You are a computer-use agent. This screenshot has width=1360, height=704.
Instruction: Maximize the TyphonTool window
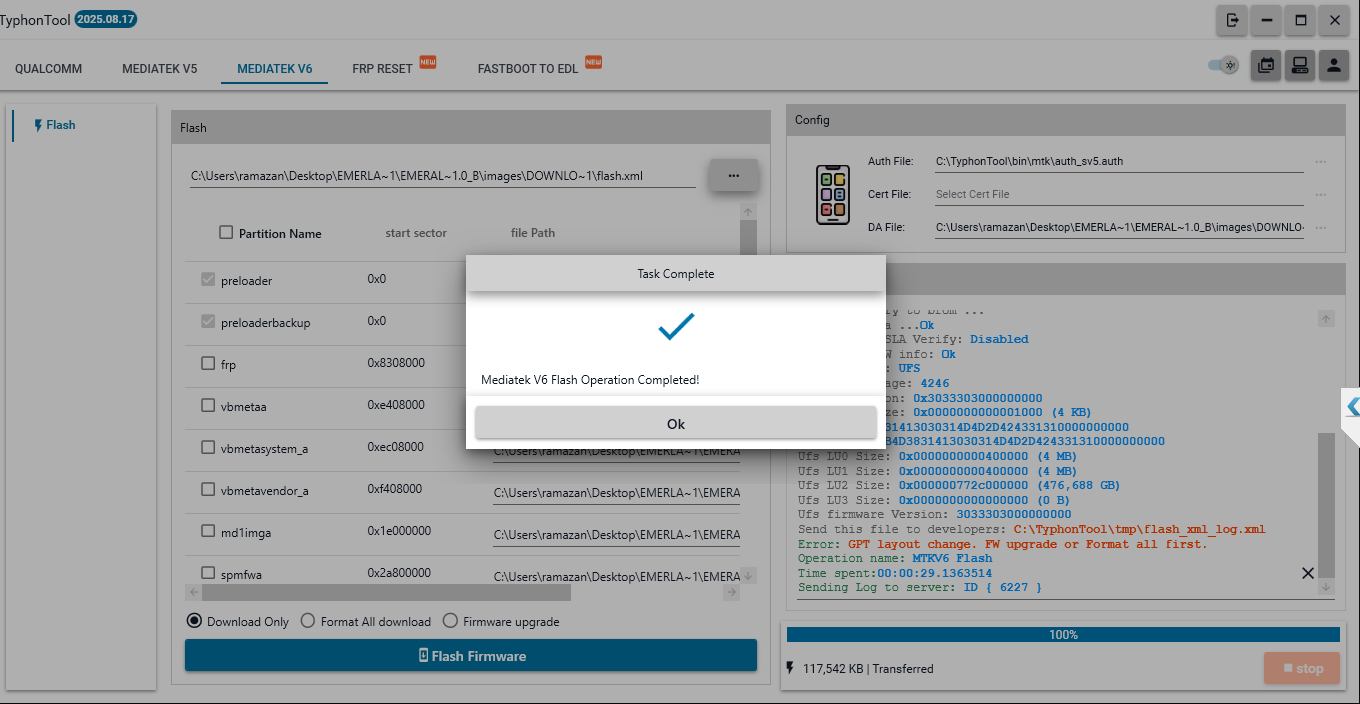pyautogui.click(x=1301, y=19)
